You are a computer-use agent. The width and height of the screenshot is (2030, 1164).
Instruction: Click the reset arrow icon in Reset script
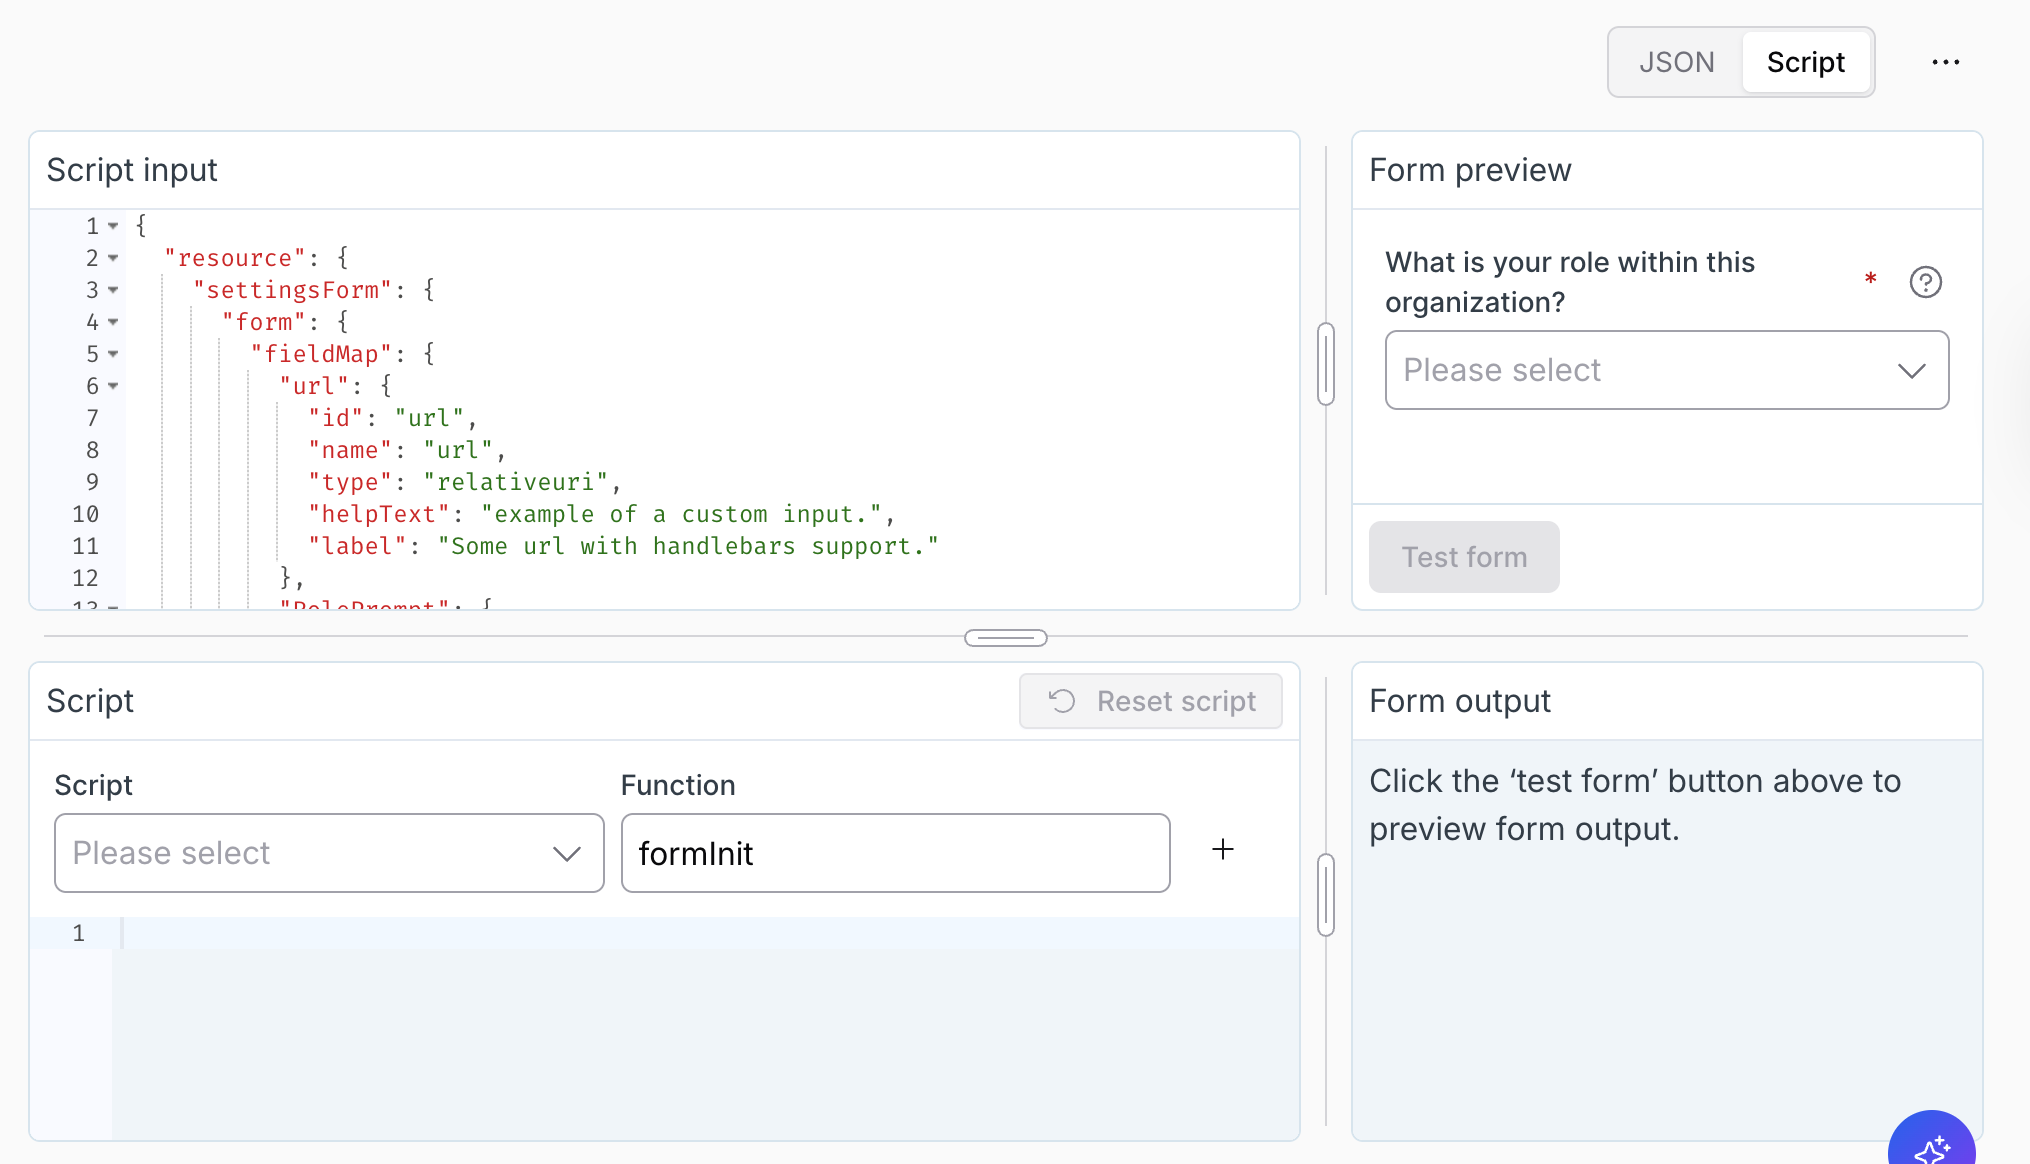1062,701
